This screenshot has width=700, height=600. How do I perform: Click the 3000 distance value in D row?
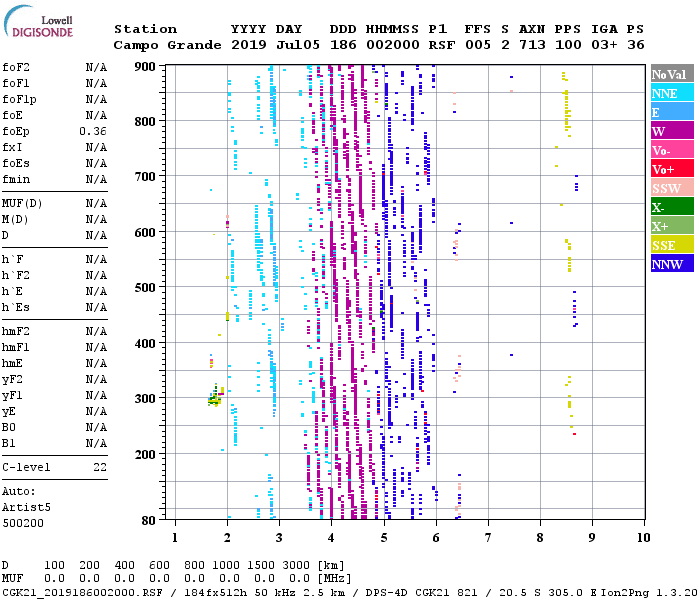pyautogui.click(x=296, y=565)
